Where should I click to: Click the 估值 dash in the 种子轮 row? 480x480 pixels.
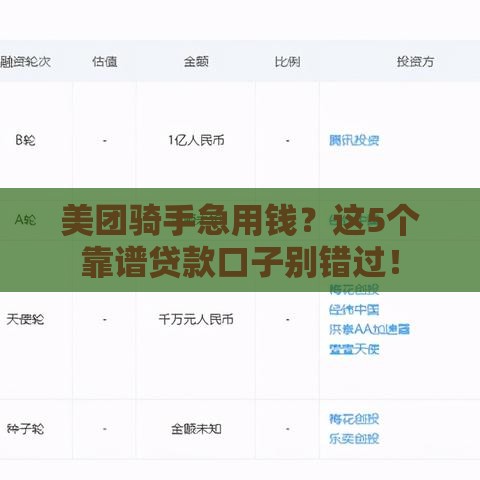click(105, 429)
